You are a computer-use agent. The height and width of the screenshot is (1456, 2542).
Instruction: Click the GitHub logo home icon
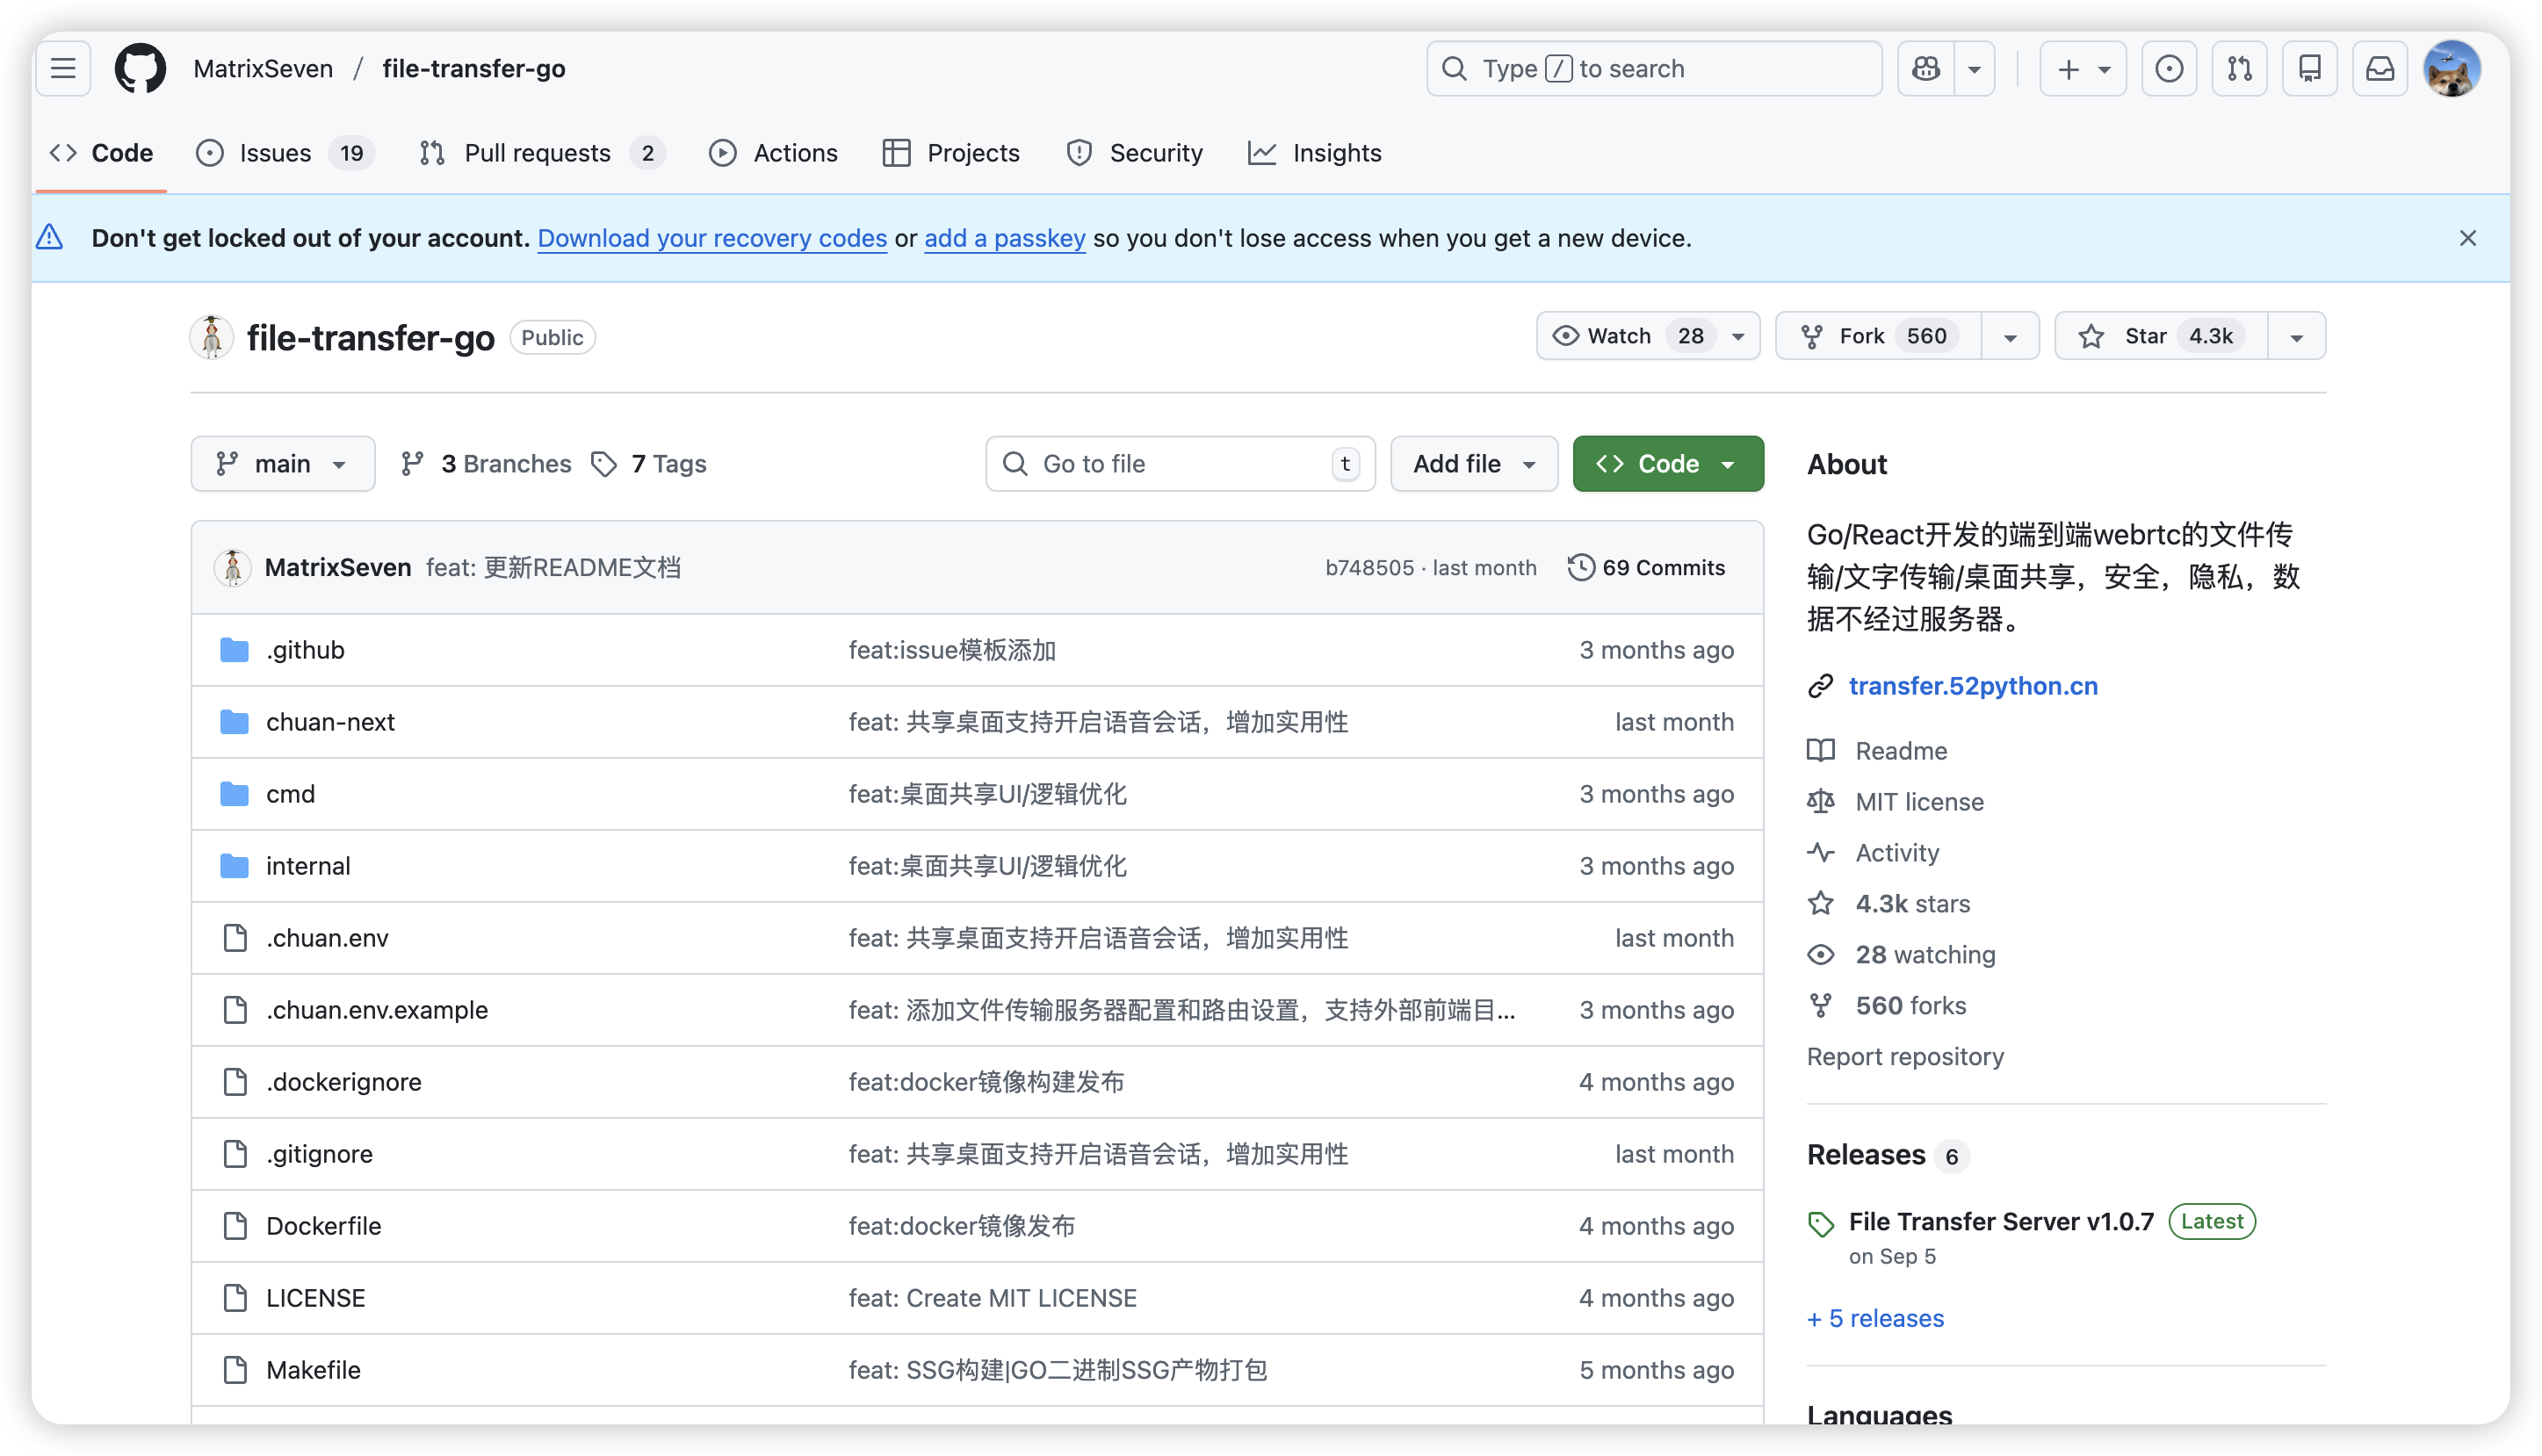140,68
